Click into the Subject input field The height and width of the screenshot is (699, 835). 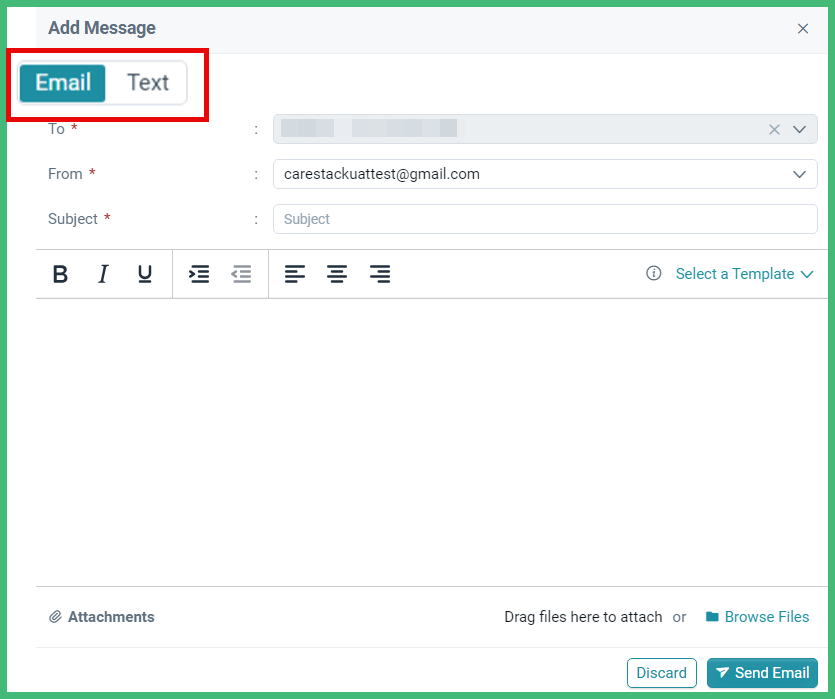[545, 219]
